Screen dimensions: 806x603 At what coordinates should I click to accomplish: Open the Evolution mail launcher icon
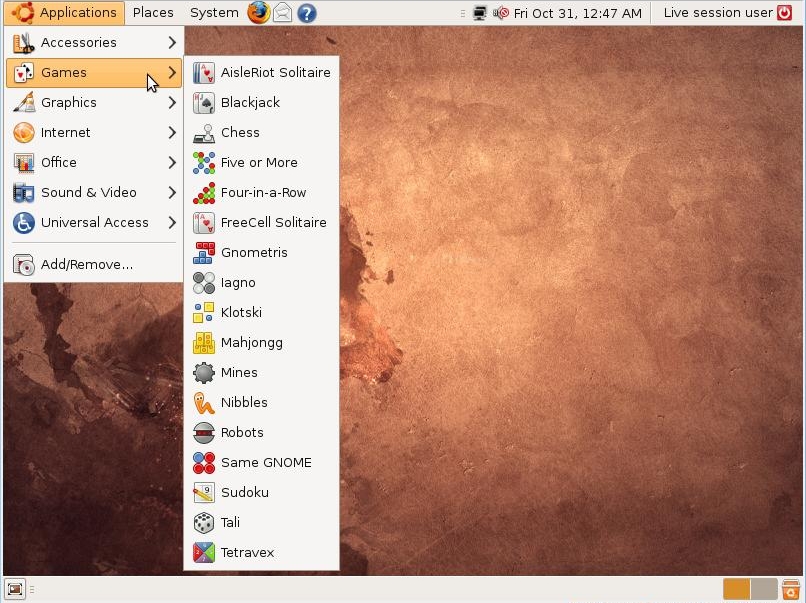pyautogui.click(x=282, y=13)
